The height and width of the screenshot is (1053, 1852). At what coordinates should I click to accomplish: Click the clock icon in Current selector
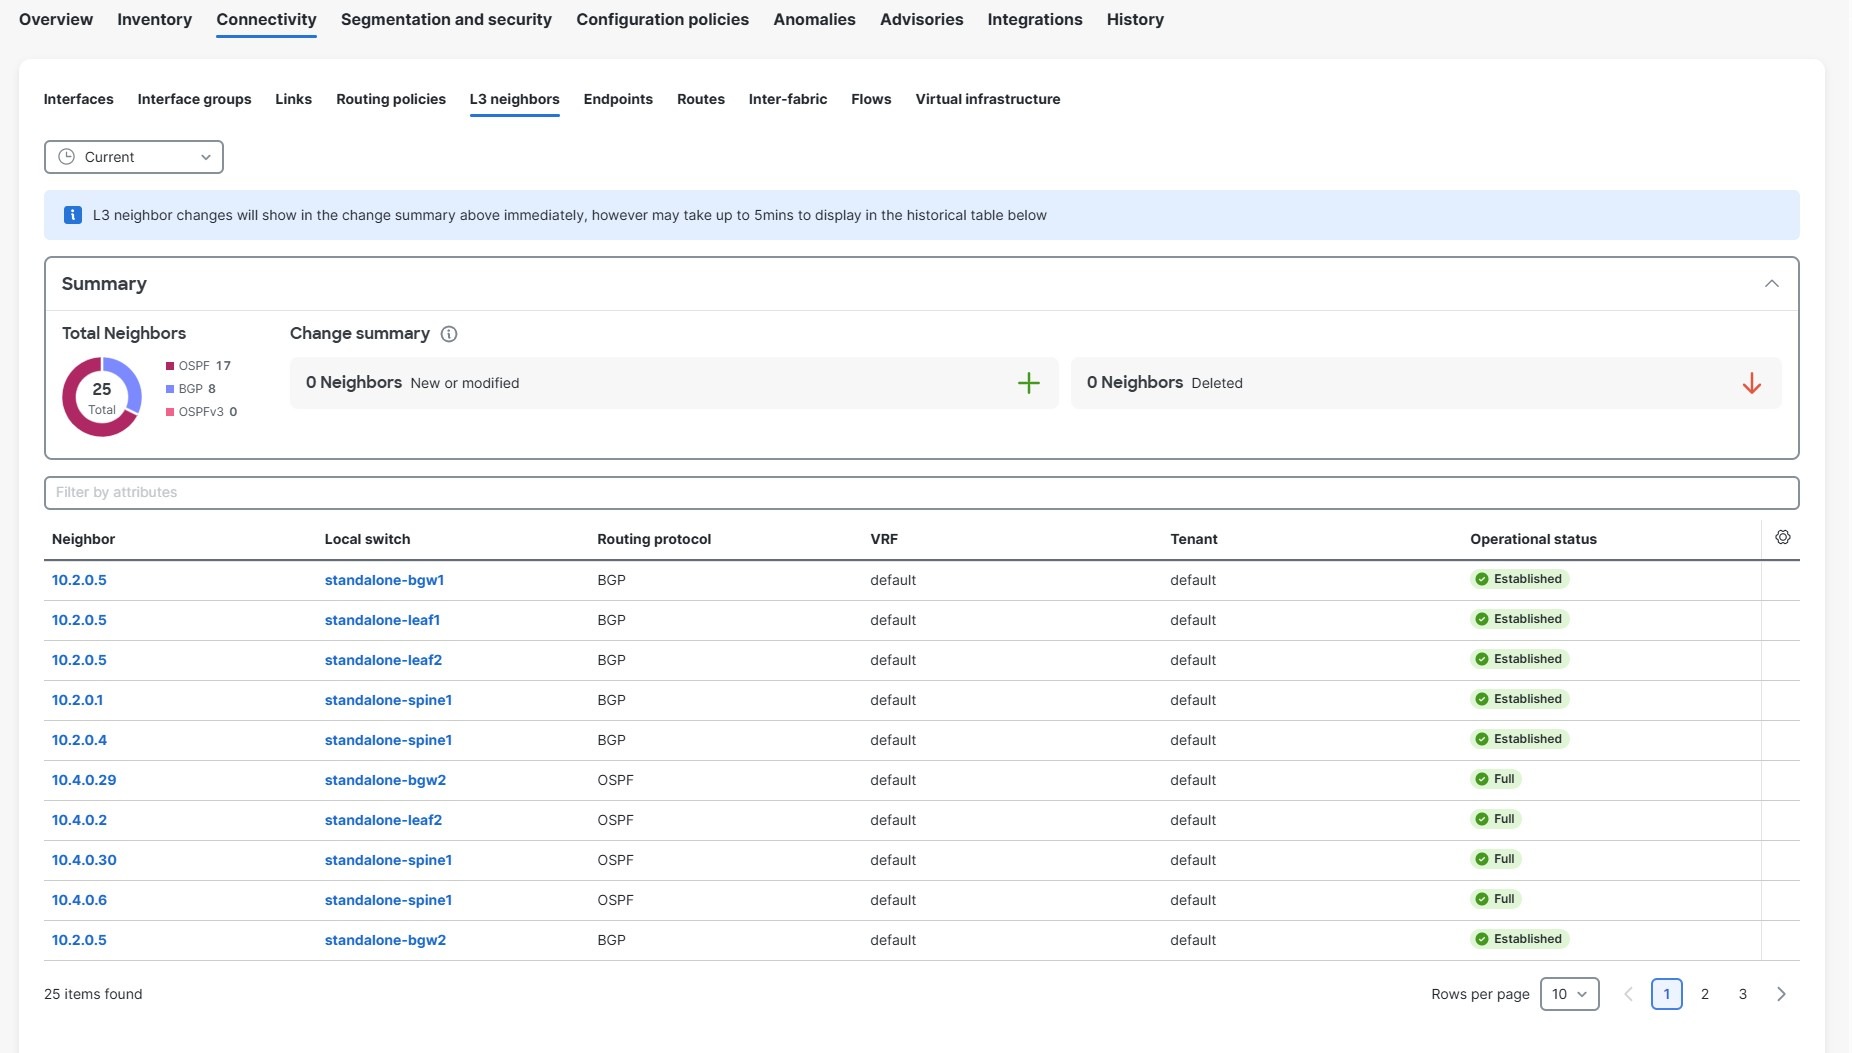click(67, 157)
